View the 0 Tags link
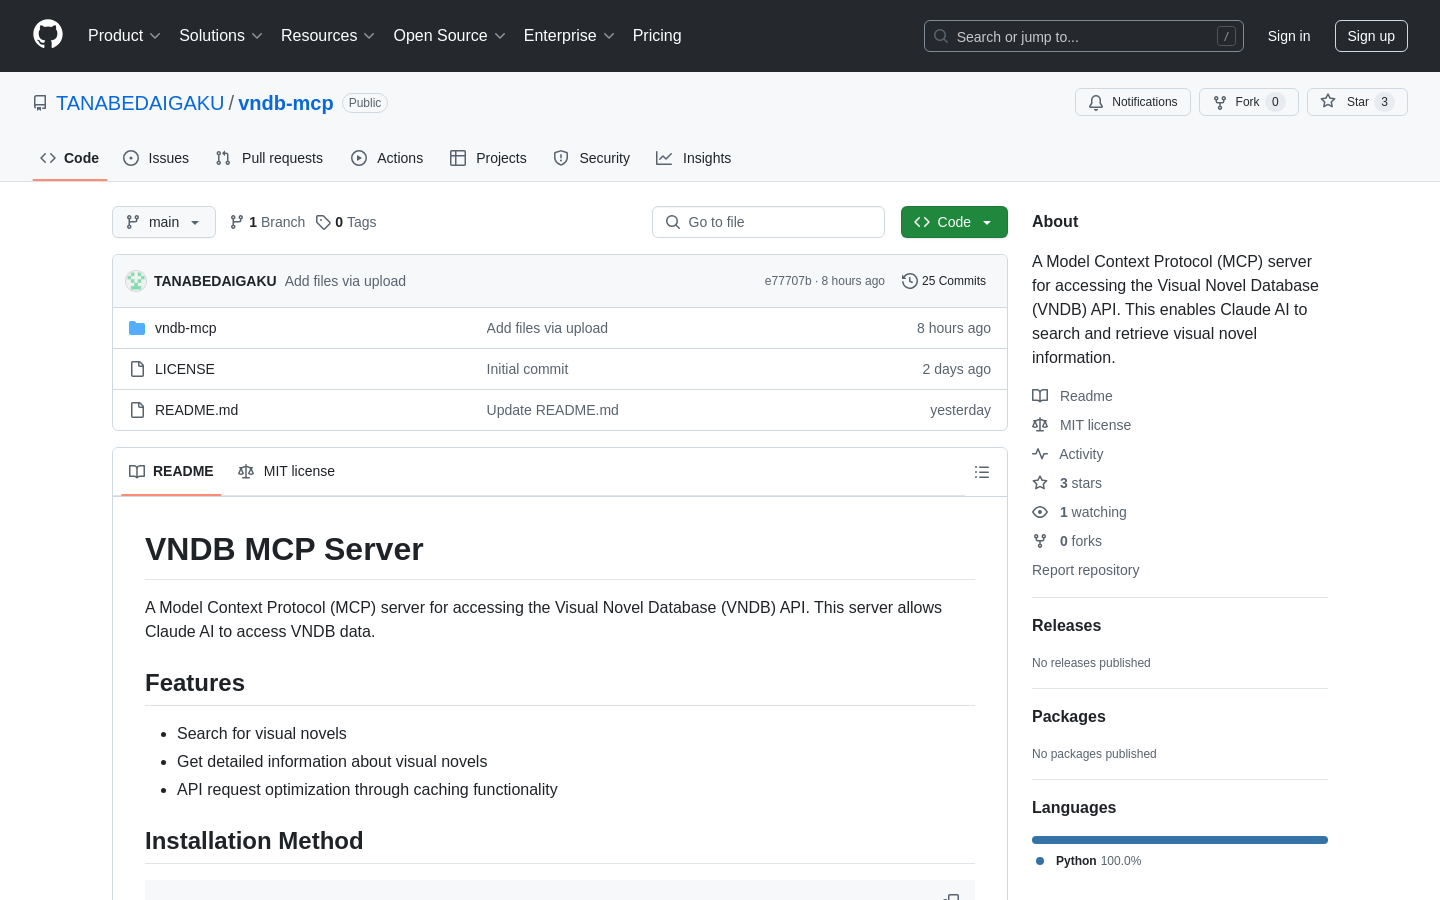The image size is (1440, 900). [346, 222]
